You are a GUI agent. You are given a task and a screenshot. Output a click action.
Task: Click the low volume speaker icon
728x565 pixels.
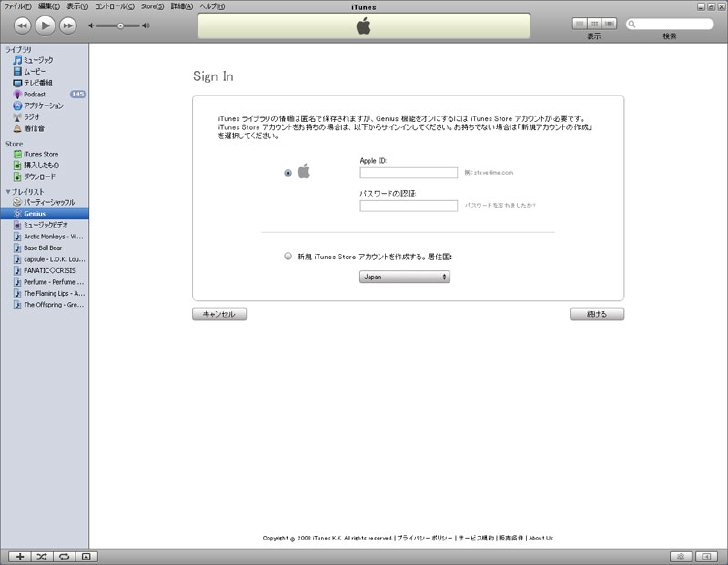click(x=91, y=26)
